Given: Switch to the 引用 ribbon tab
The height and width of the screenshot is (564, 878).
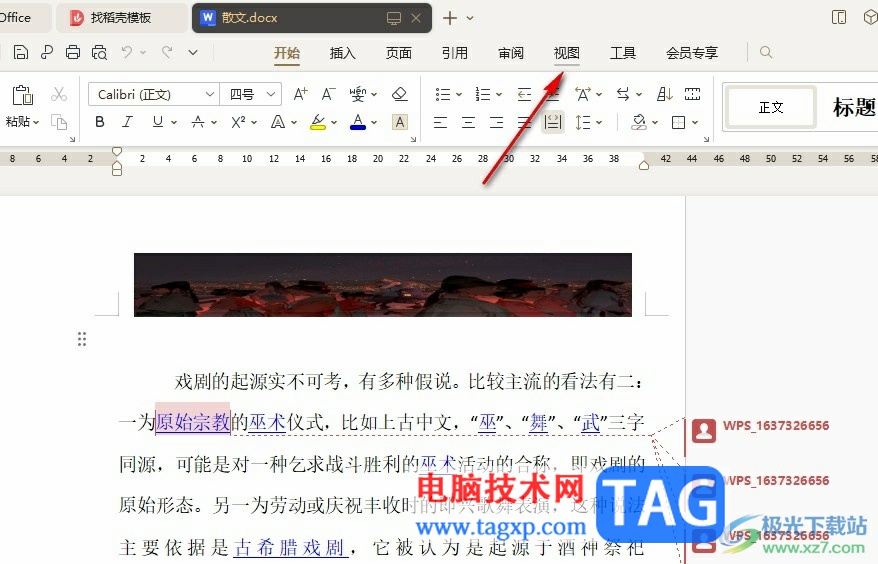Looking at the screenshot, I should [x=455, y=53].
